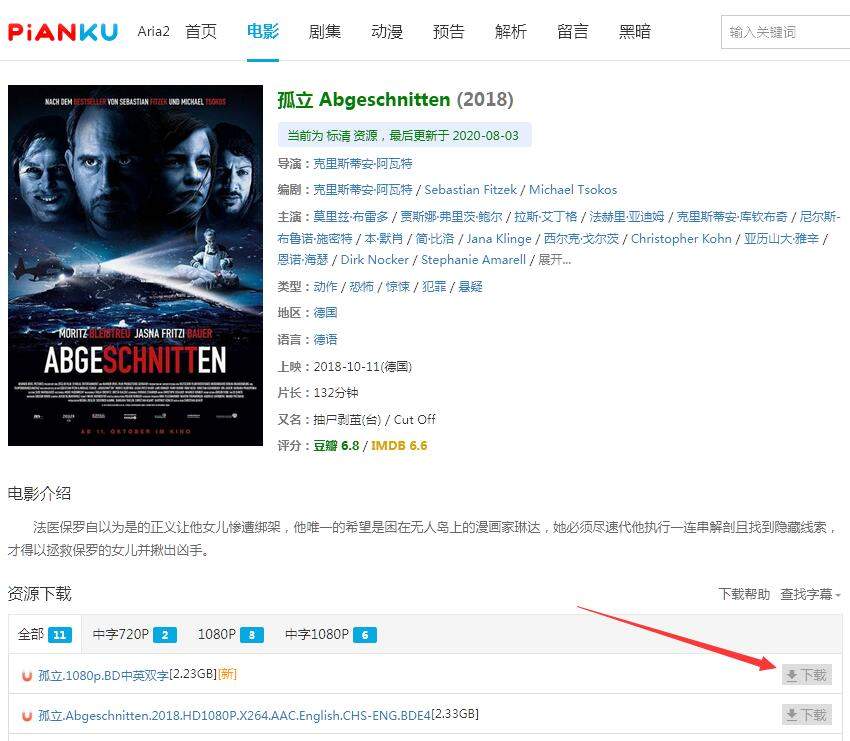Click the Abgeschnitten movie poster
850x741 pixels.
click(135, 266)
